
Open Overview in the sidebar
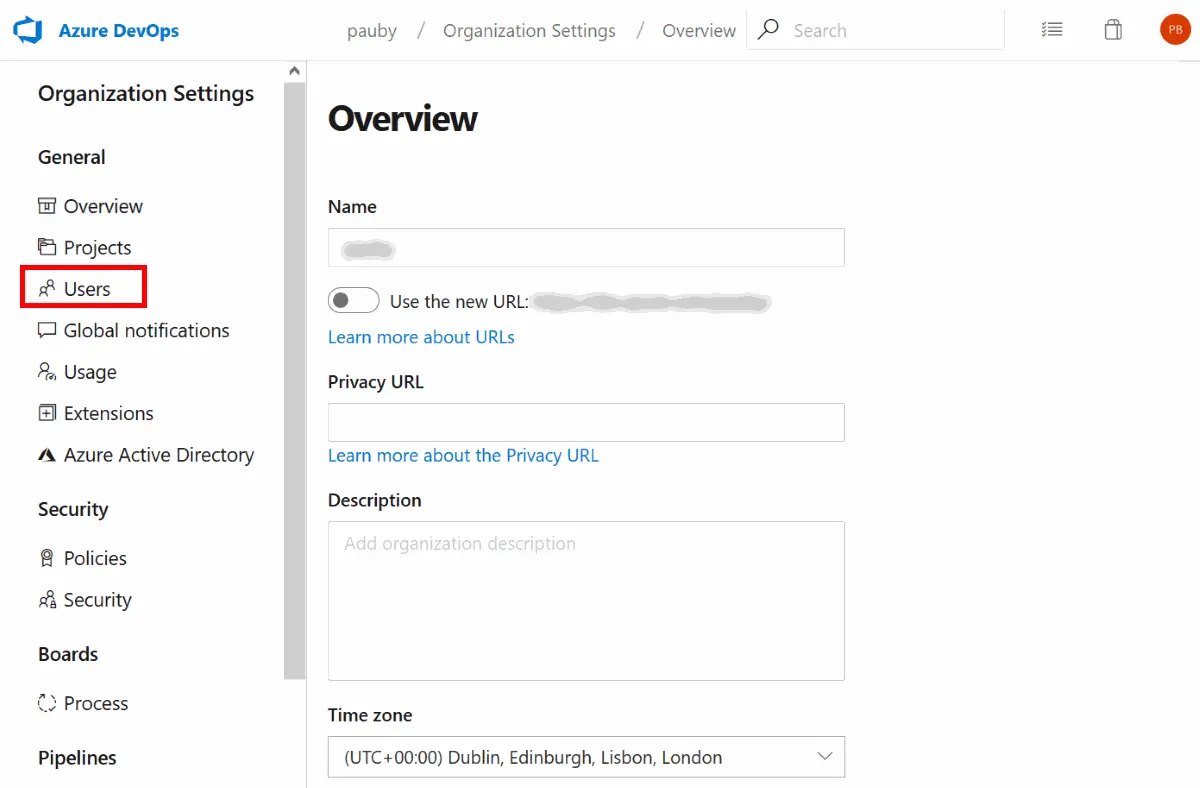[103, 206]
